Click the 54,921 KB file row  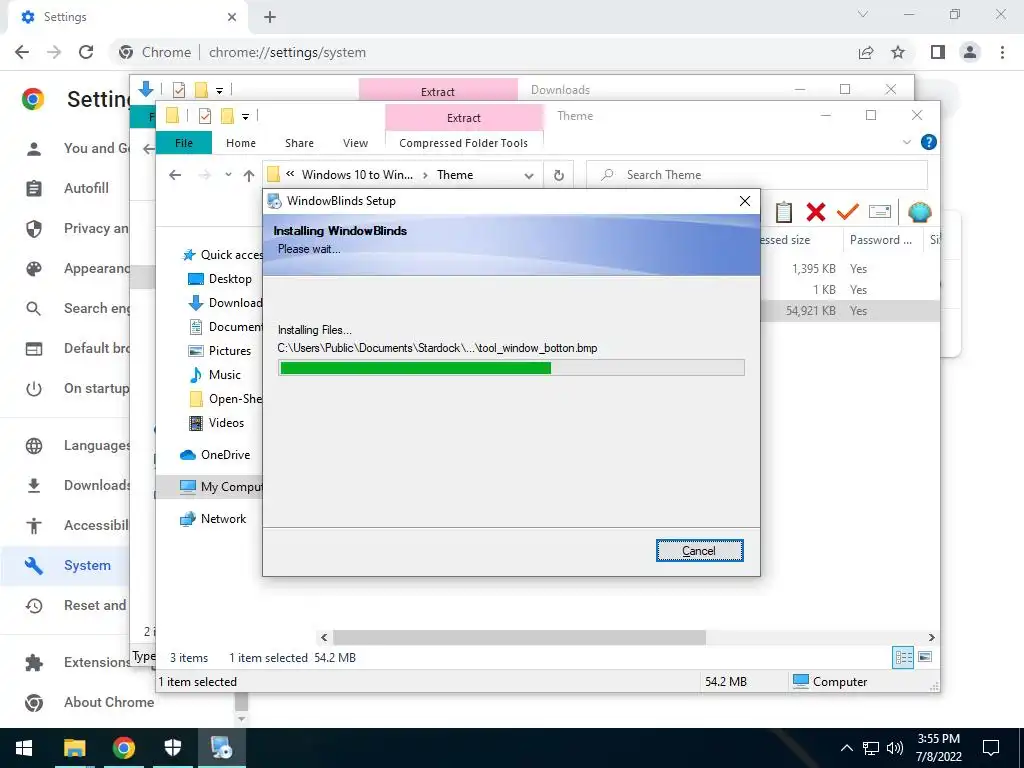pos(850,311)
